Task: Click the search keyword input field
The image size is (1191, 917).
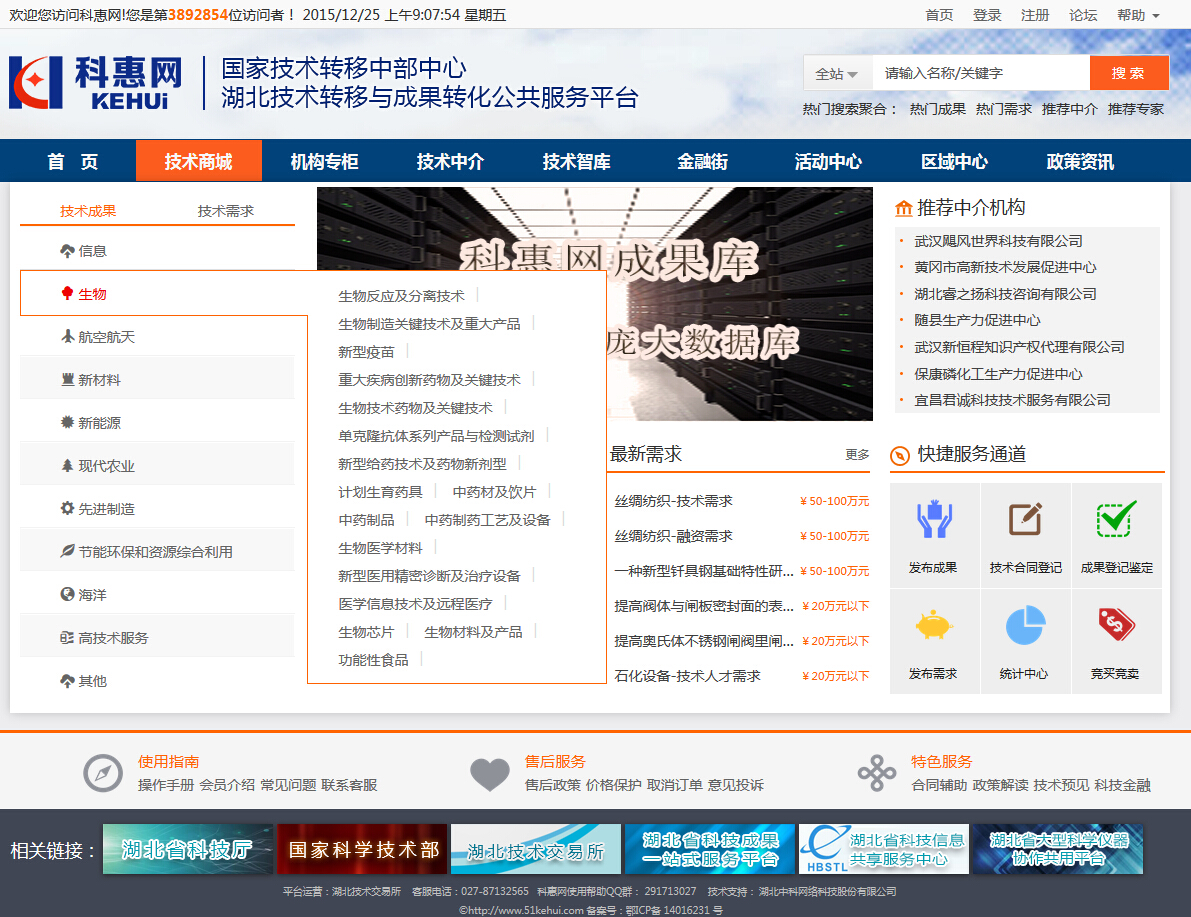Action: click(981, 74)
